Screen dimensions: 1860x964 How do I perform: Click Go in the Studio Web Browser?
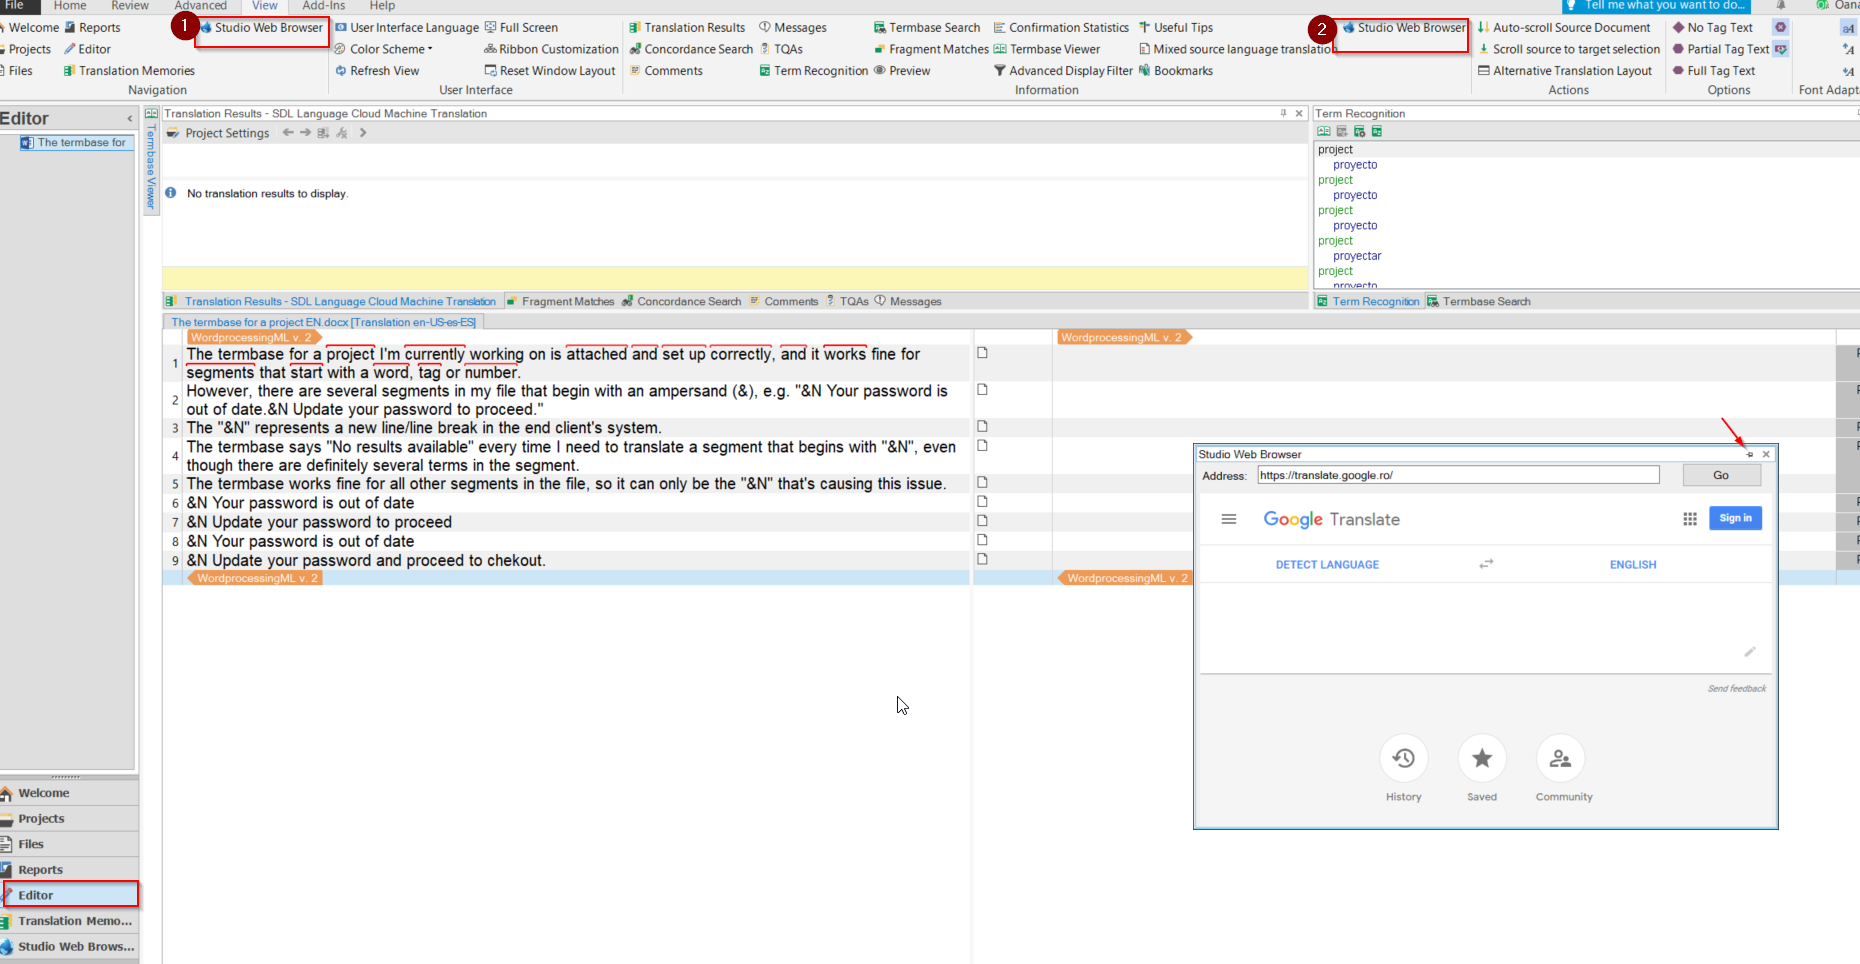(1721, 474)
